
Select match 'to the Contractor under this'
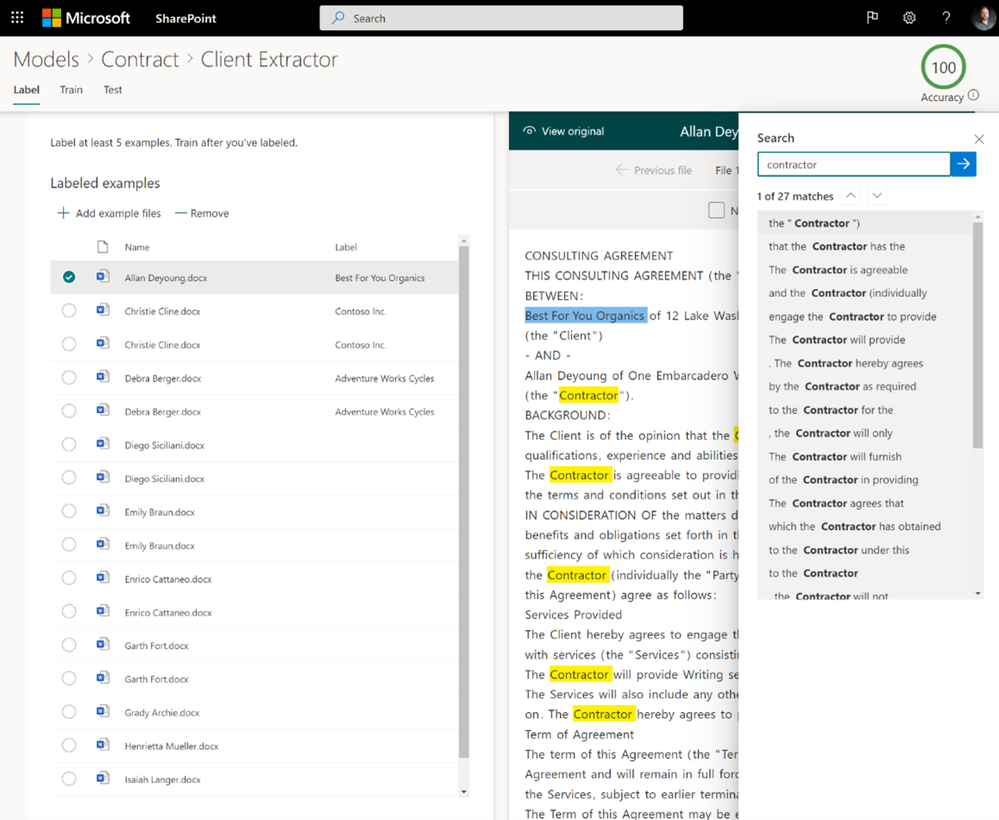838,550
